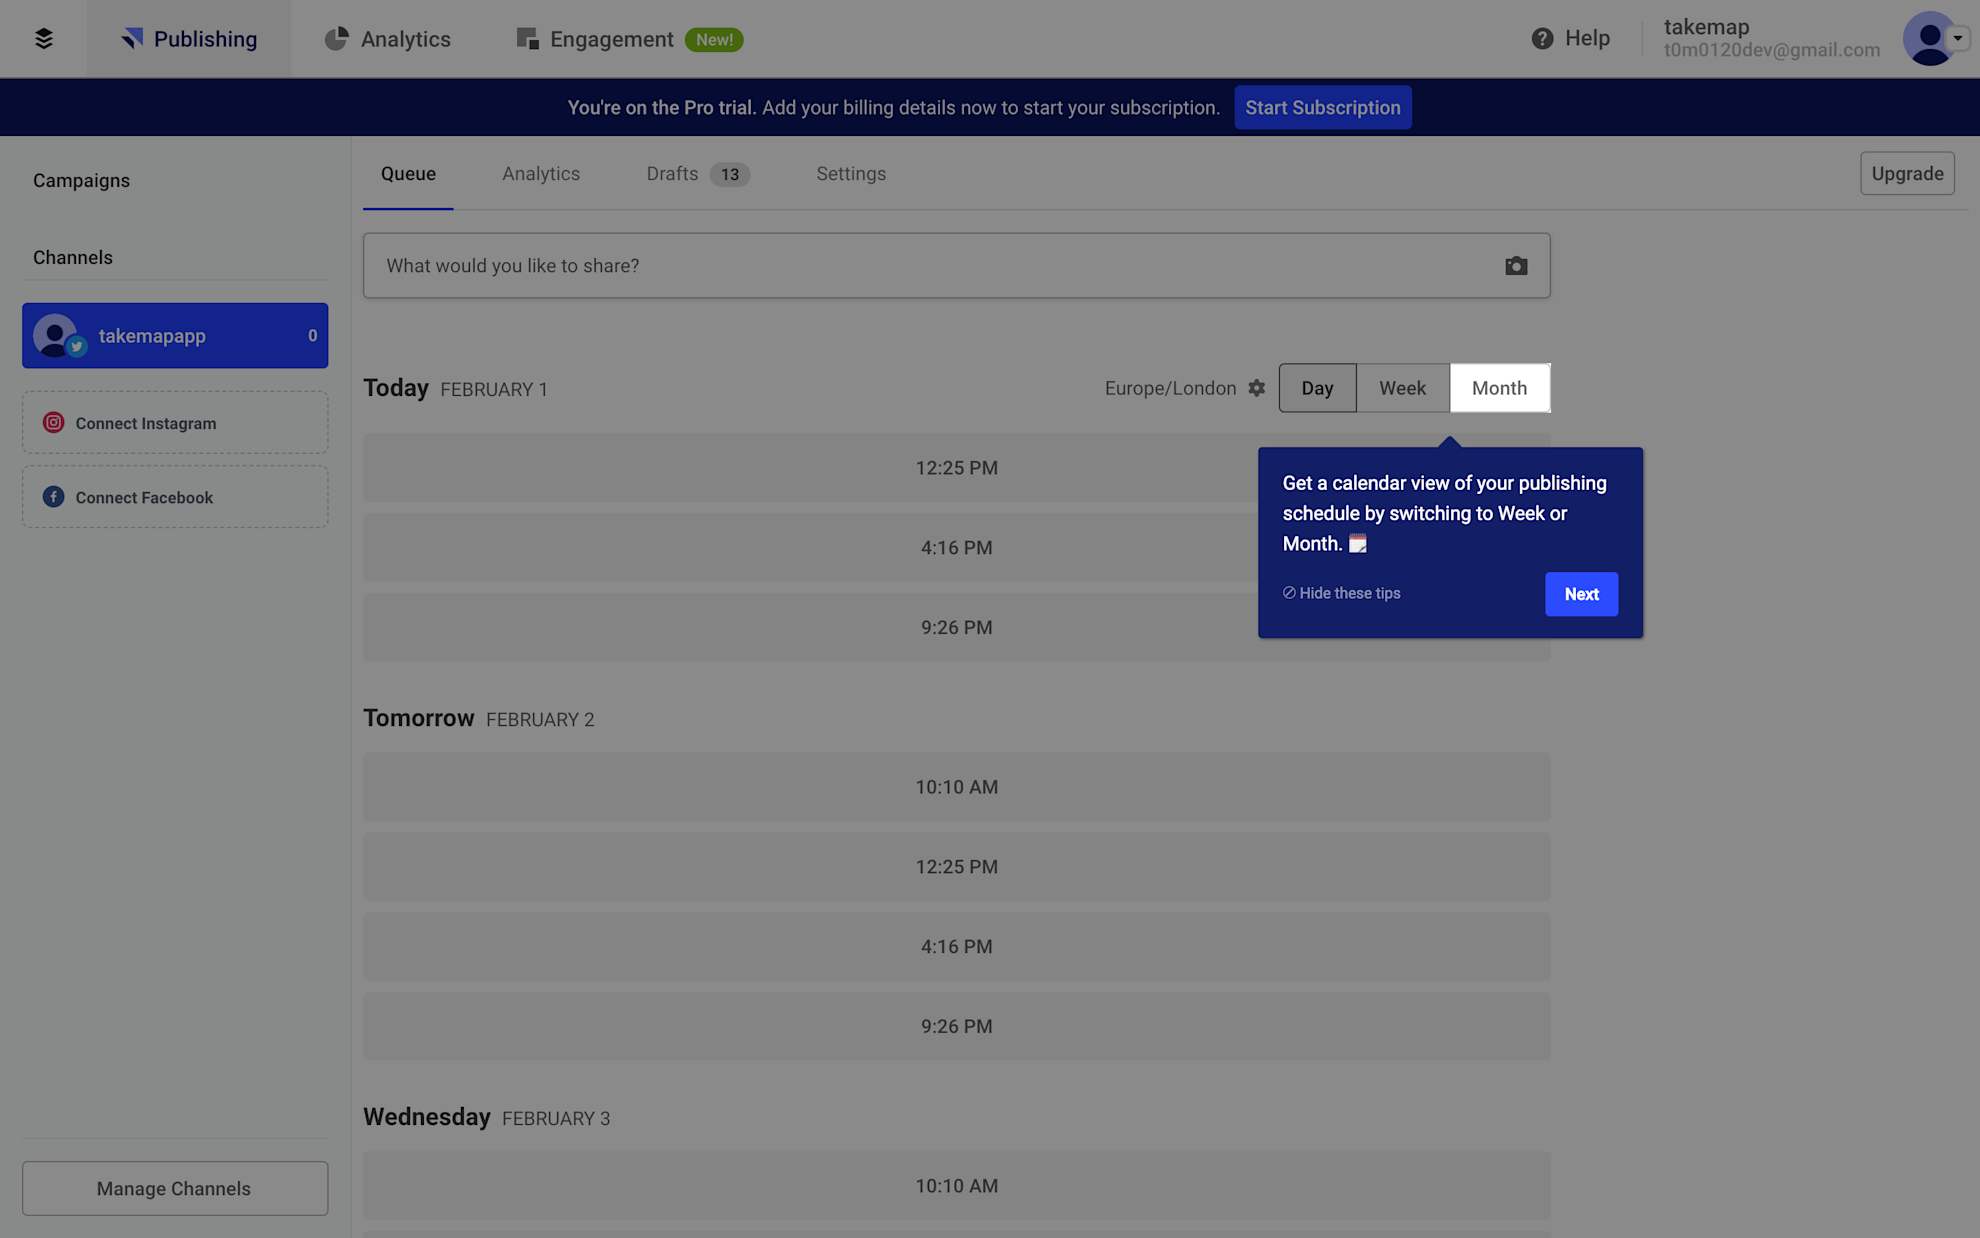The height and width of the screenshot is (1238, 1980).
Task: Click the Help question mark icon
Action: pos(1542,38)
